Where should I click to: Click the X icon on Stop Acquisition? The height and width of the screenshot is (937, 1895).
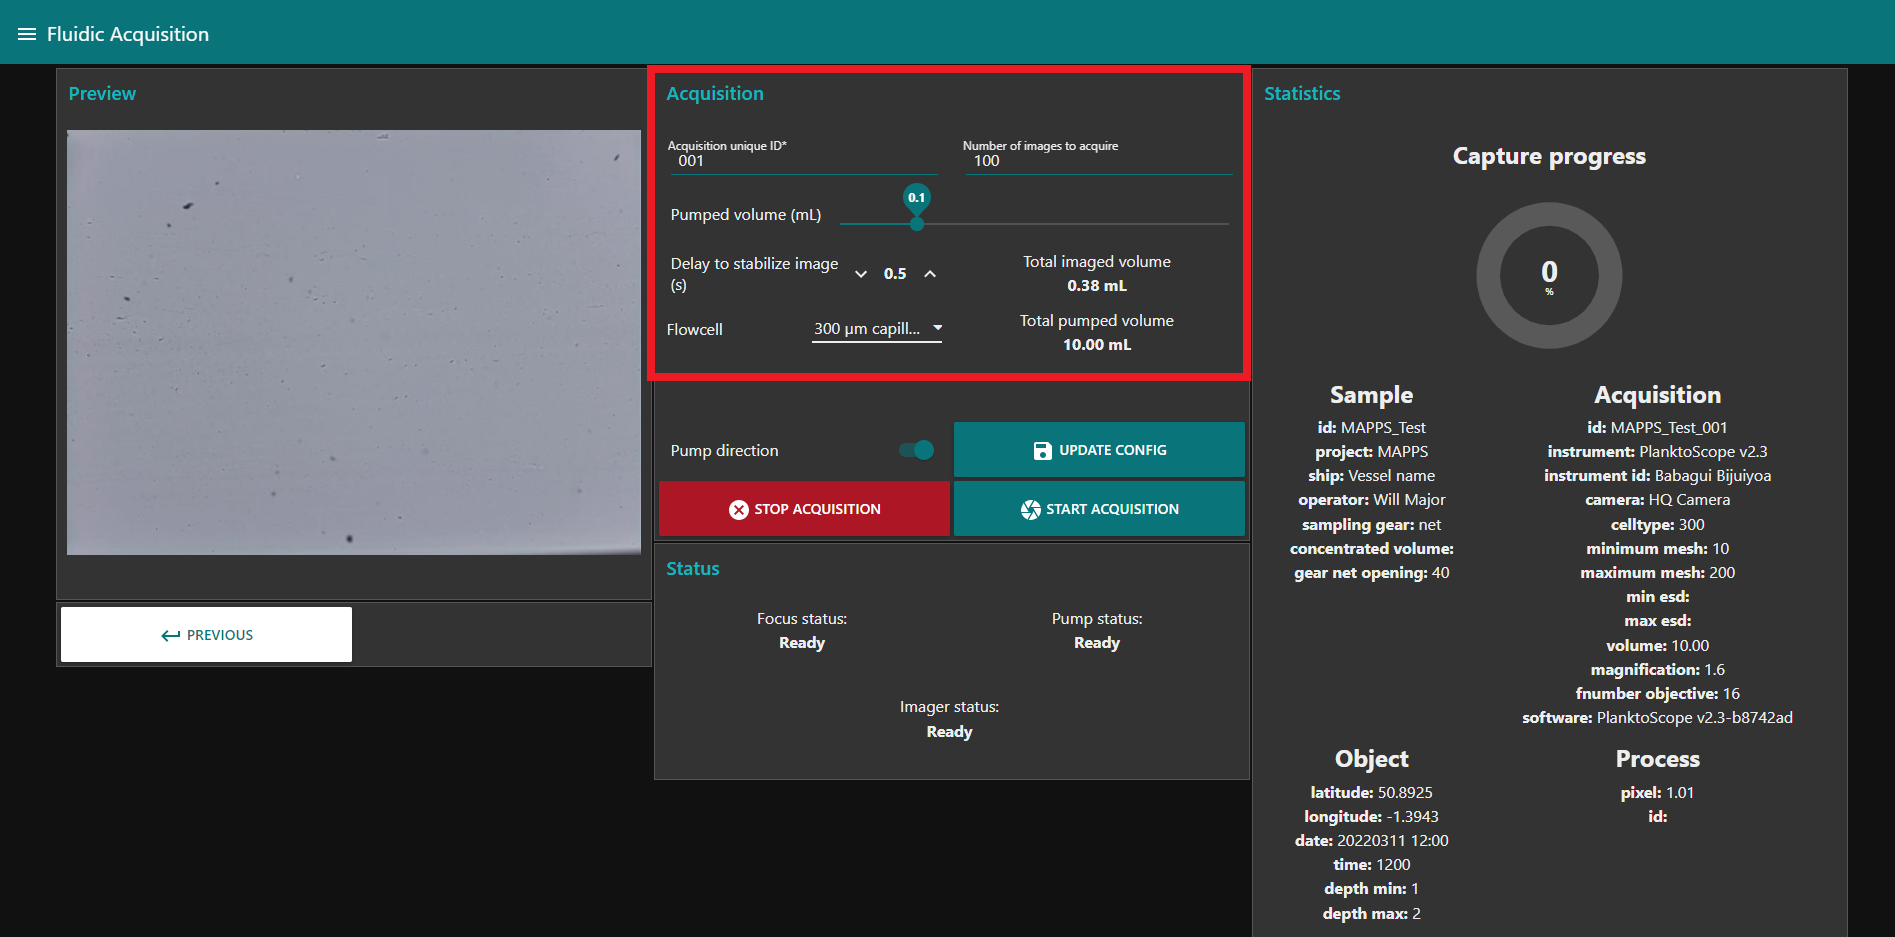pos(738,510)
